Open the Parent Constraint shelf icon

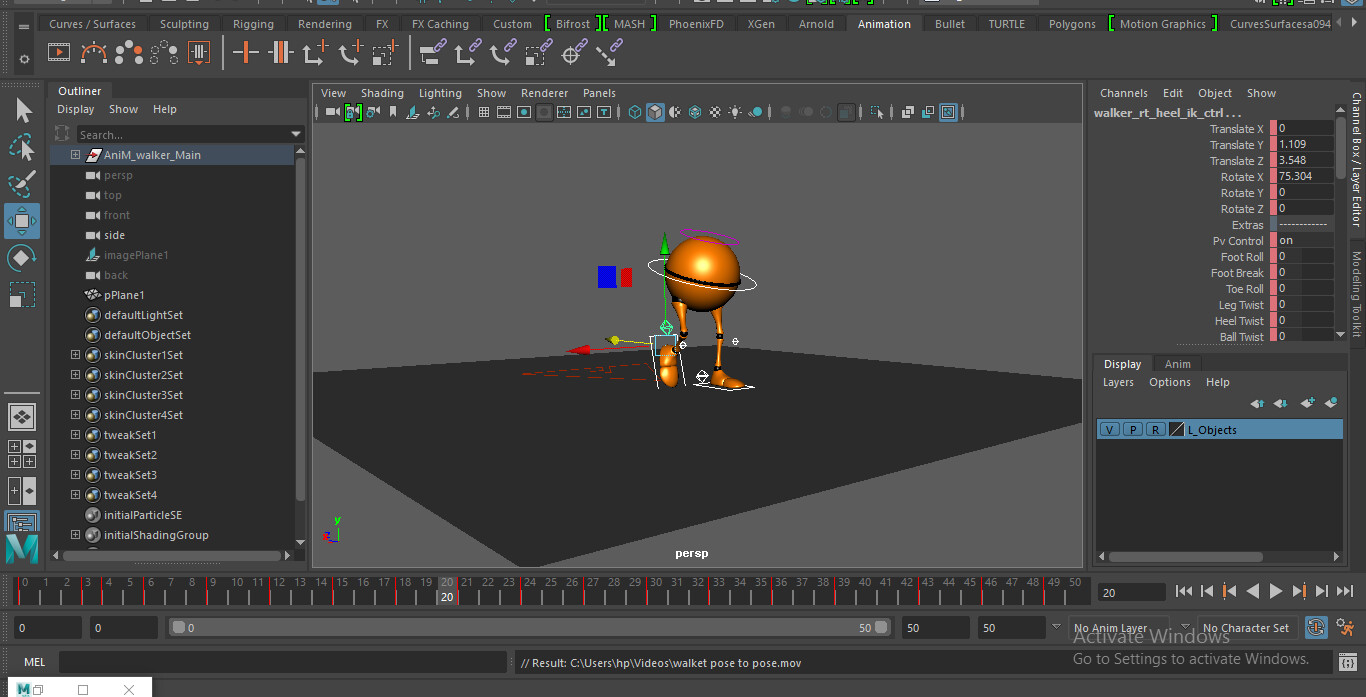pos(433,52)
